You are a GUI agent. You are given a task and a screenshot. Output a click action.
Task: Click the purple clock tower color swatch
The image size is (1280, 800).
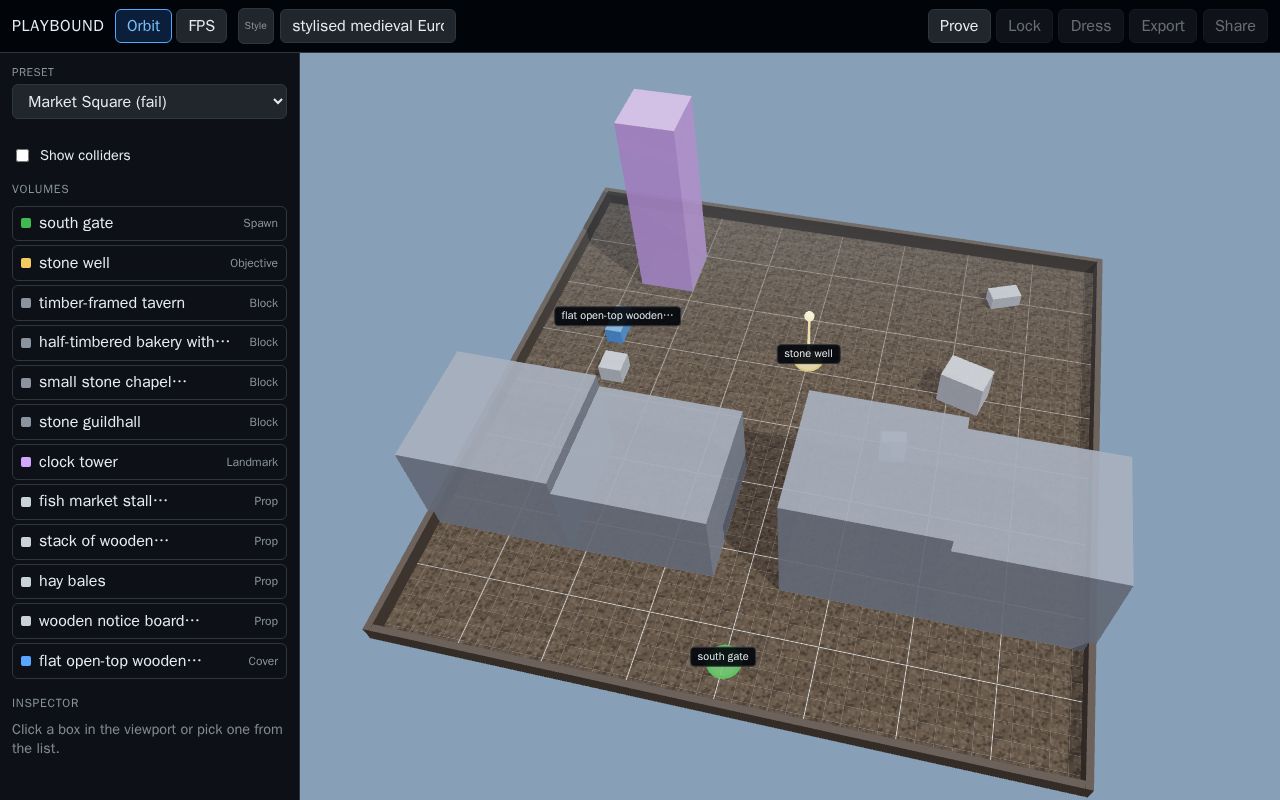(26, 462)
